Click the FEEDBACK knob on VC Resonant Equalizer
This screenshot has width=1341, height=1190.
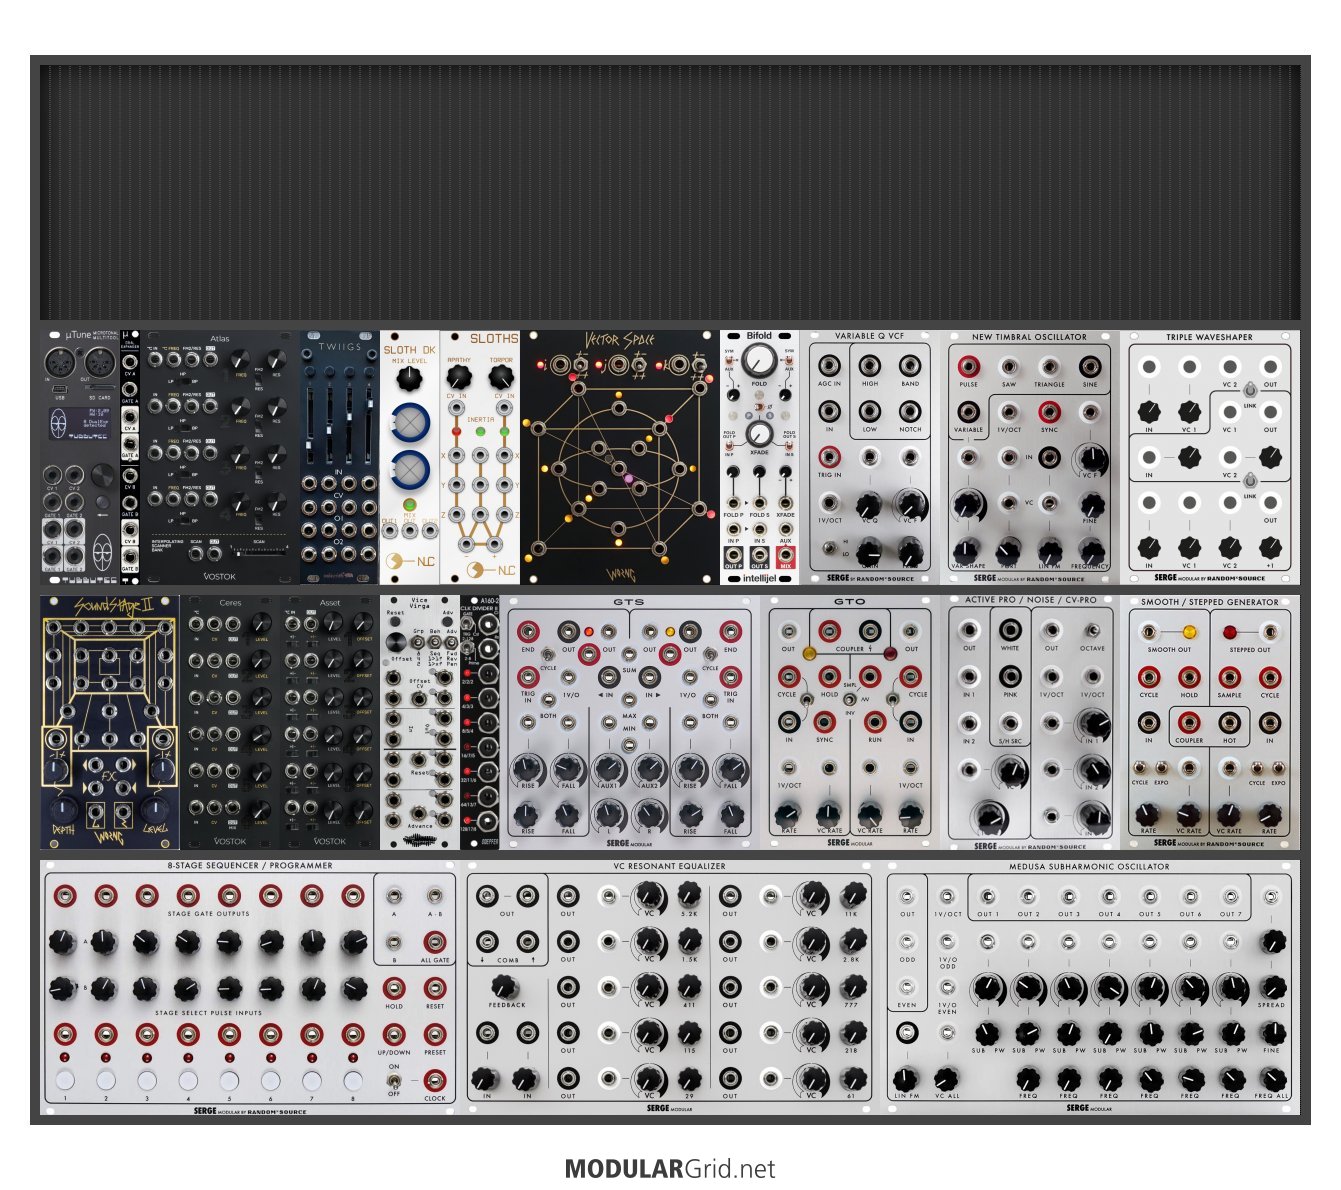tap(506, 988)
